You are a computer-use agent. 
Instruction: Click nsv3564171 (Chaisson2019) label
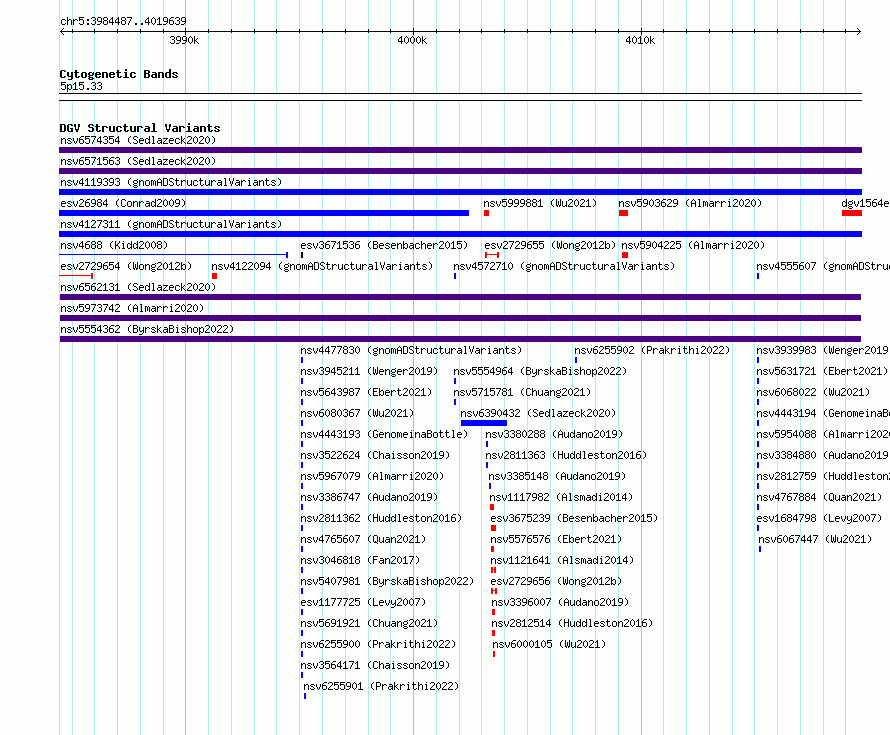pyautogui.click(x=375, y=665)
